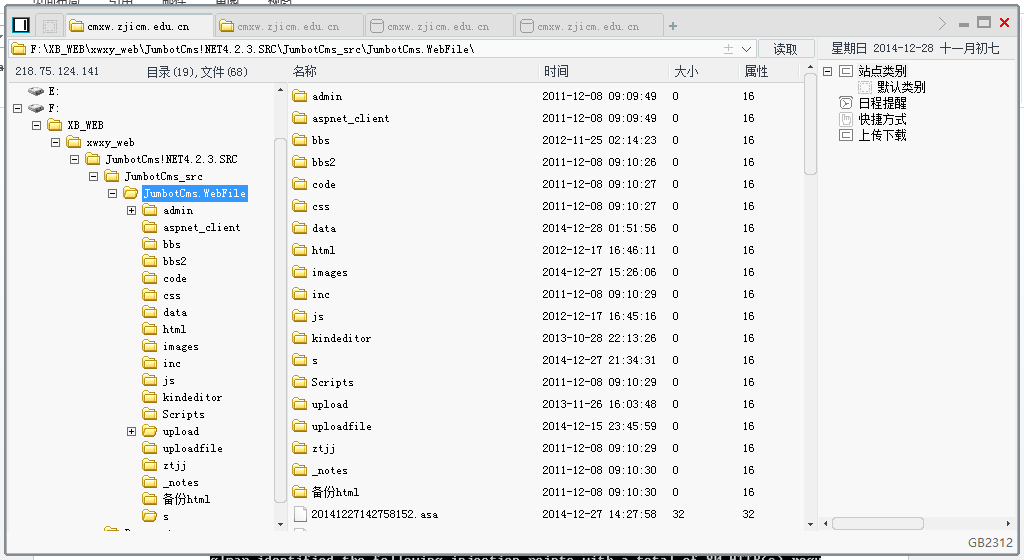Switch to the fourth cmxw.zjicm.edu.cn tab
The width and height of the screenshot is (1024, 560).
[x=588, y=26]
